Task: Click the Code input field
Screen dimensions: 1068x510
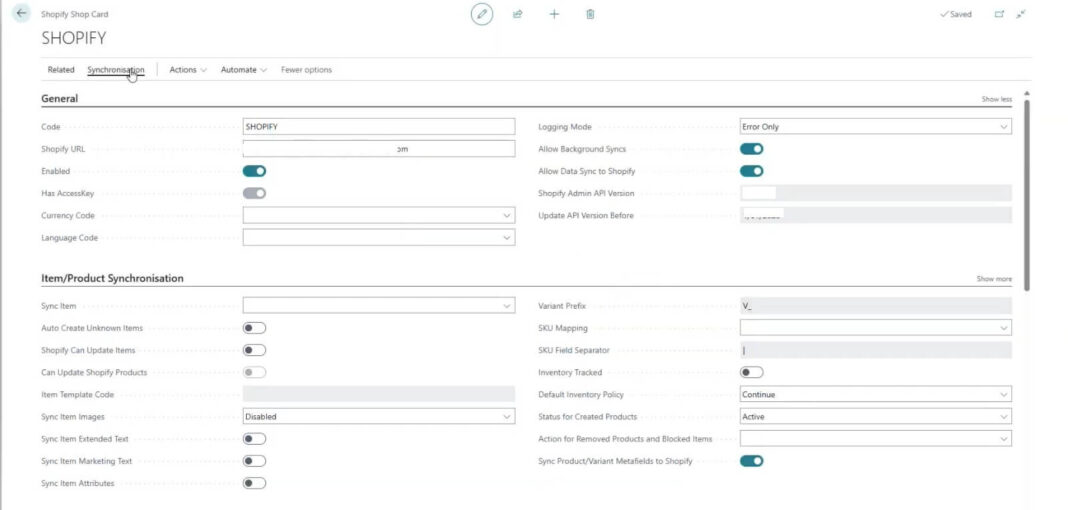Action: pos(379,127)
